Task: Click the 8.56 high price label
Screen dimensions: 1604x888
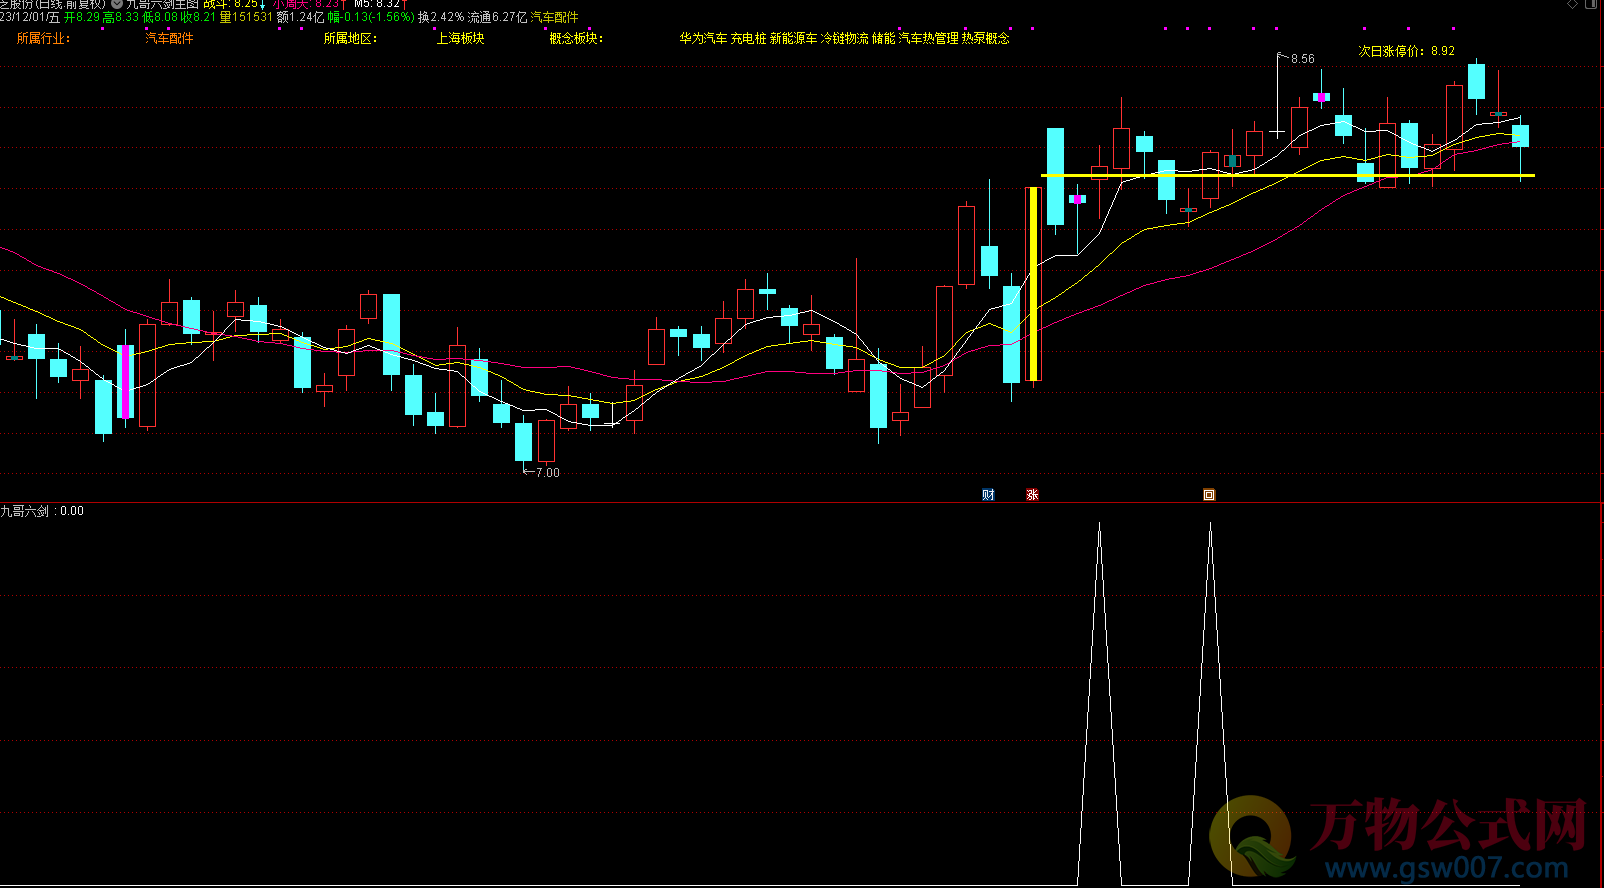Action: tap(1303, 59)
